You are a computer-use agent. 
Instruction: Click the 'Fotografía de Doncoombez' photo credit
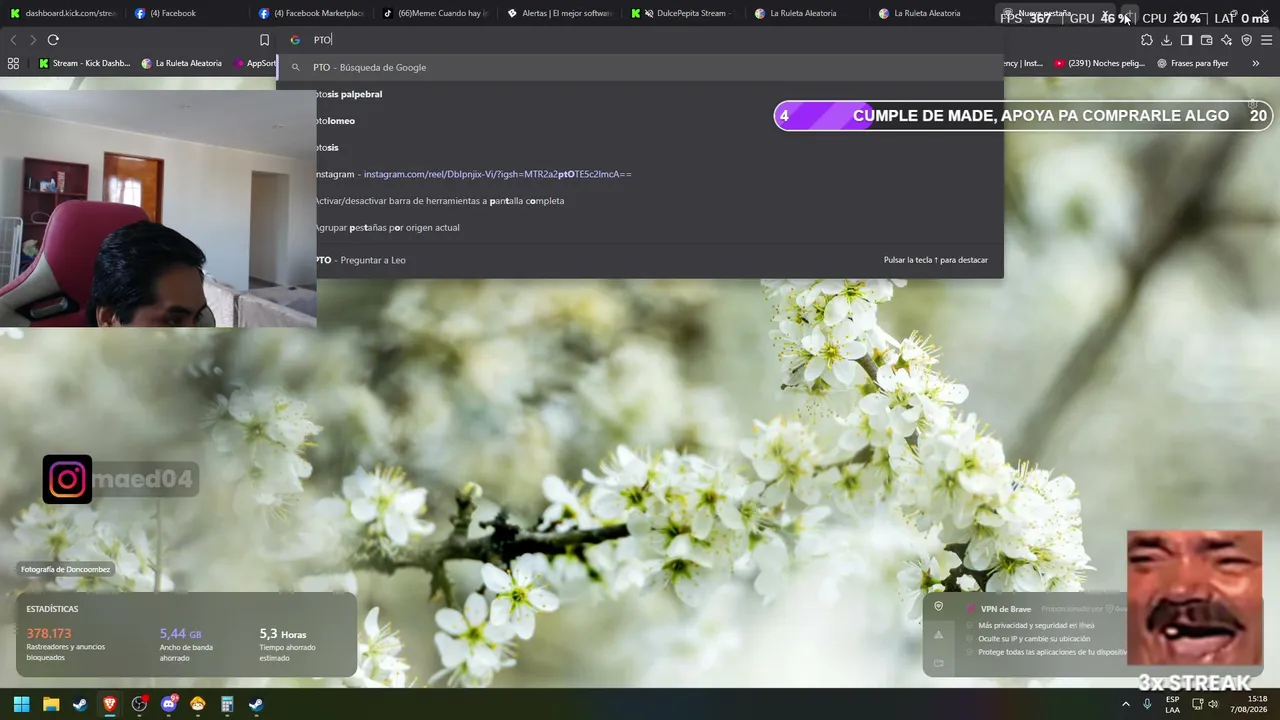point(66,569)
